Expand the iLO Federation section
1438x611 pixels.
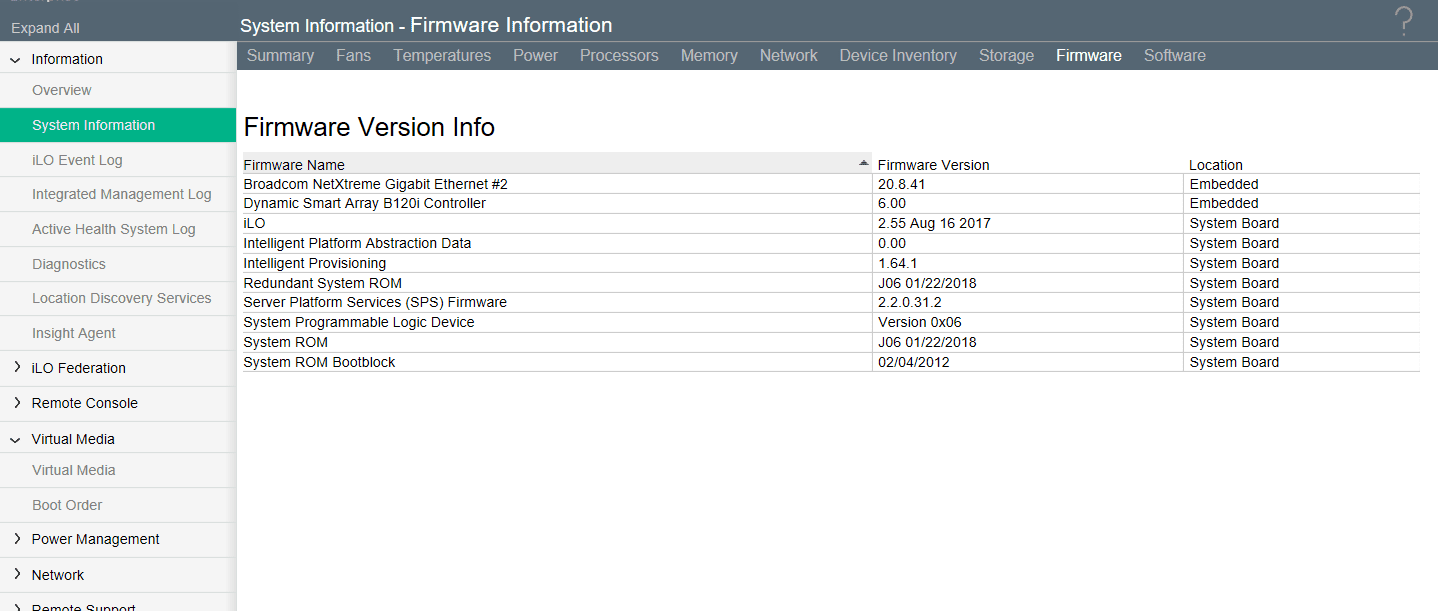[16, 368]
